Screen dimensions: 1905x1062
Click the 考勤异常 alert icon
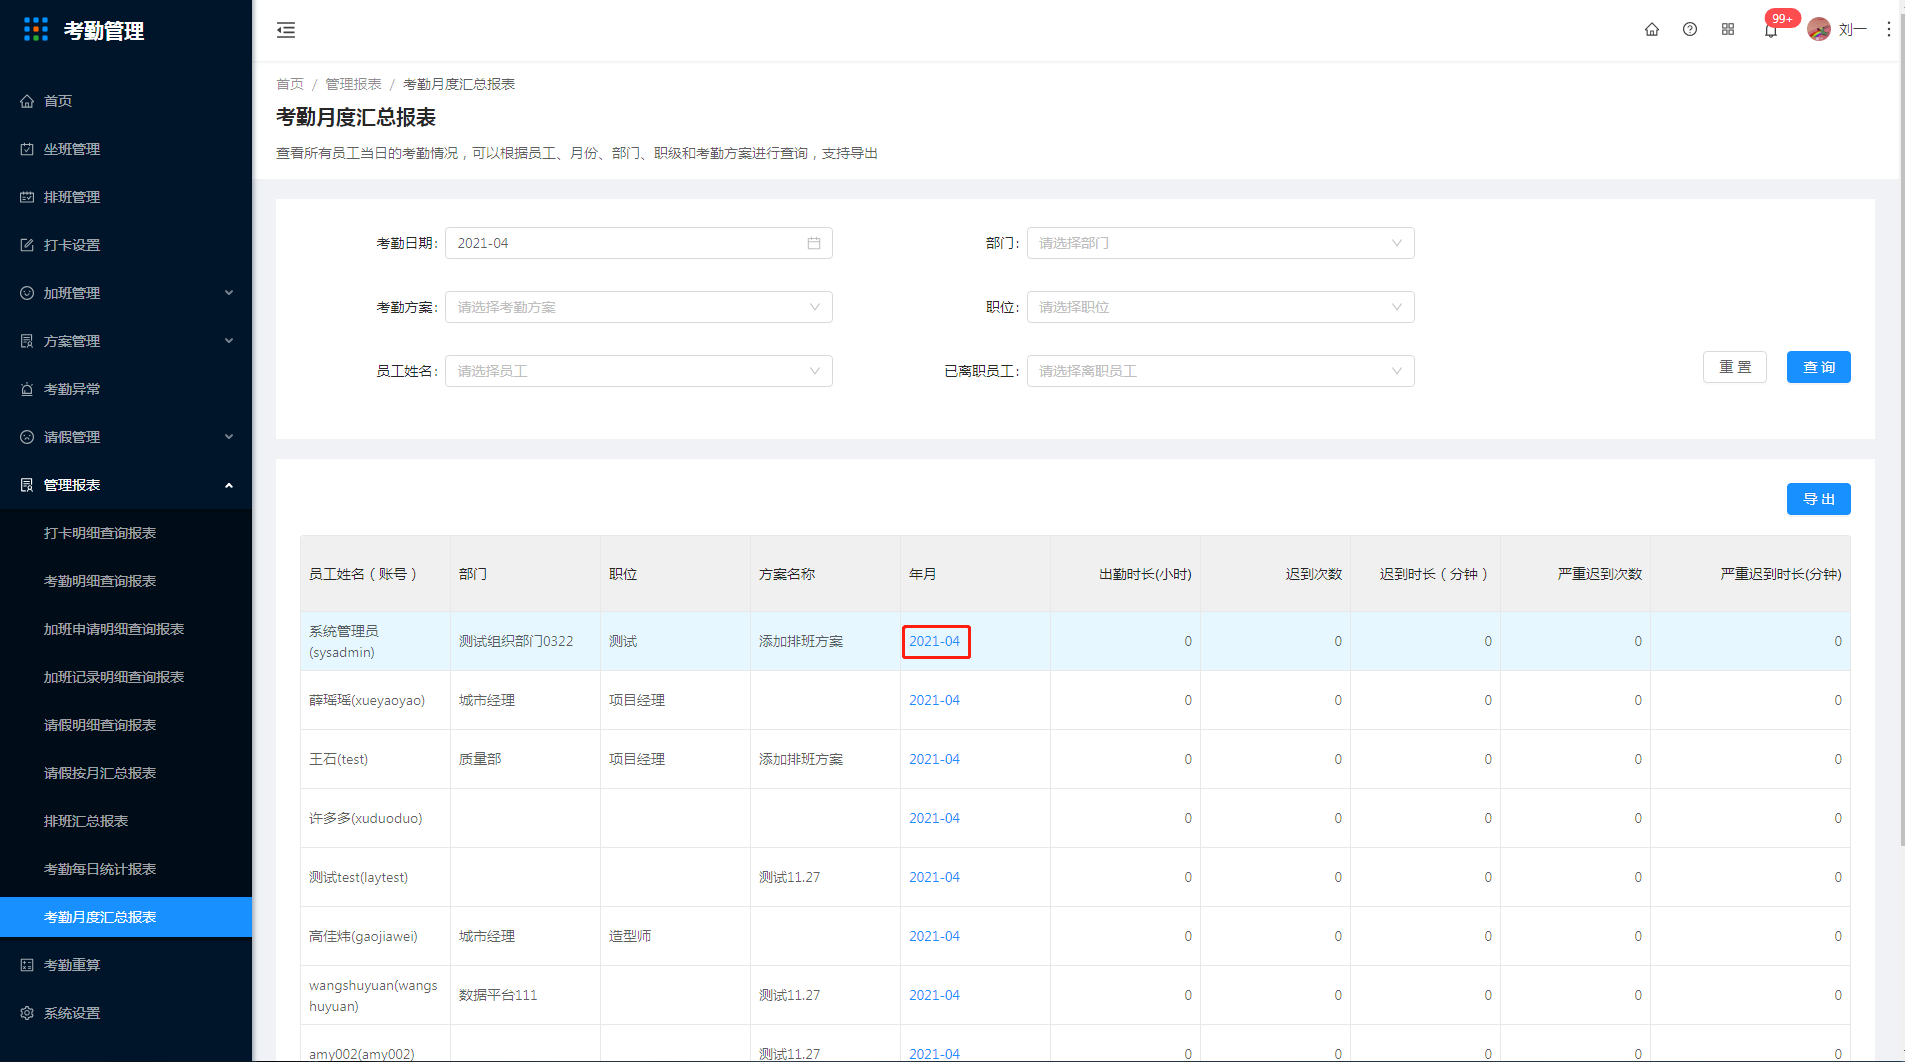tap(27, 389)
